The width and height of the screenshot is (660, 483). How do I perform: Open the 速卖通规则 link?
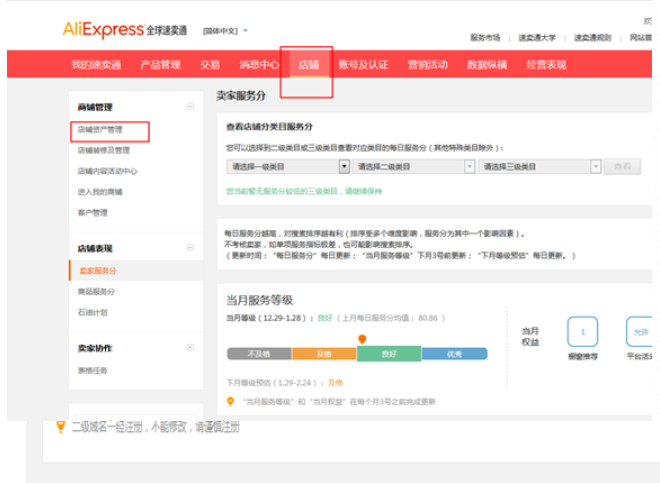(593, 38)
